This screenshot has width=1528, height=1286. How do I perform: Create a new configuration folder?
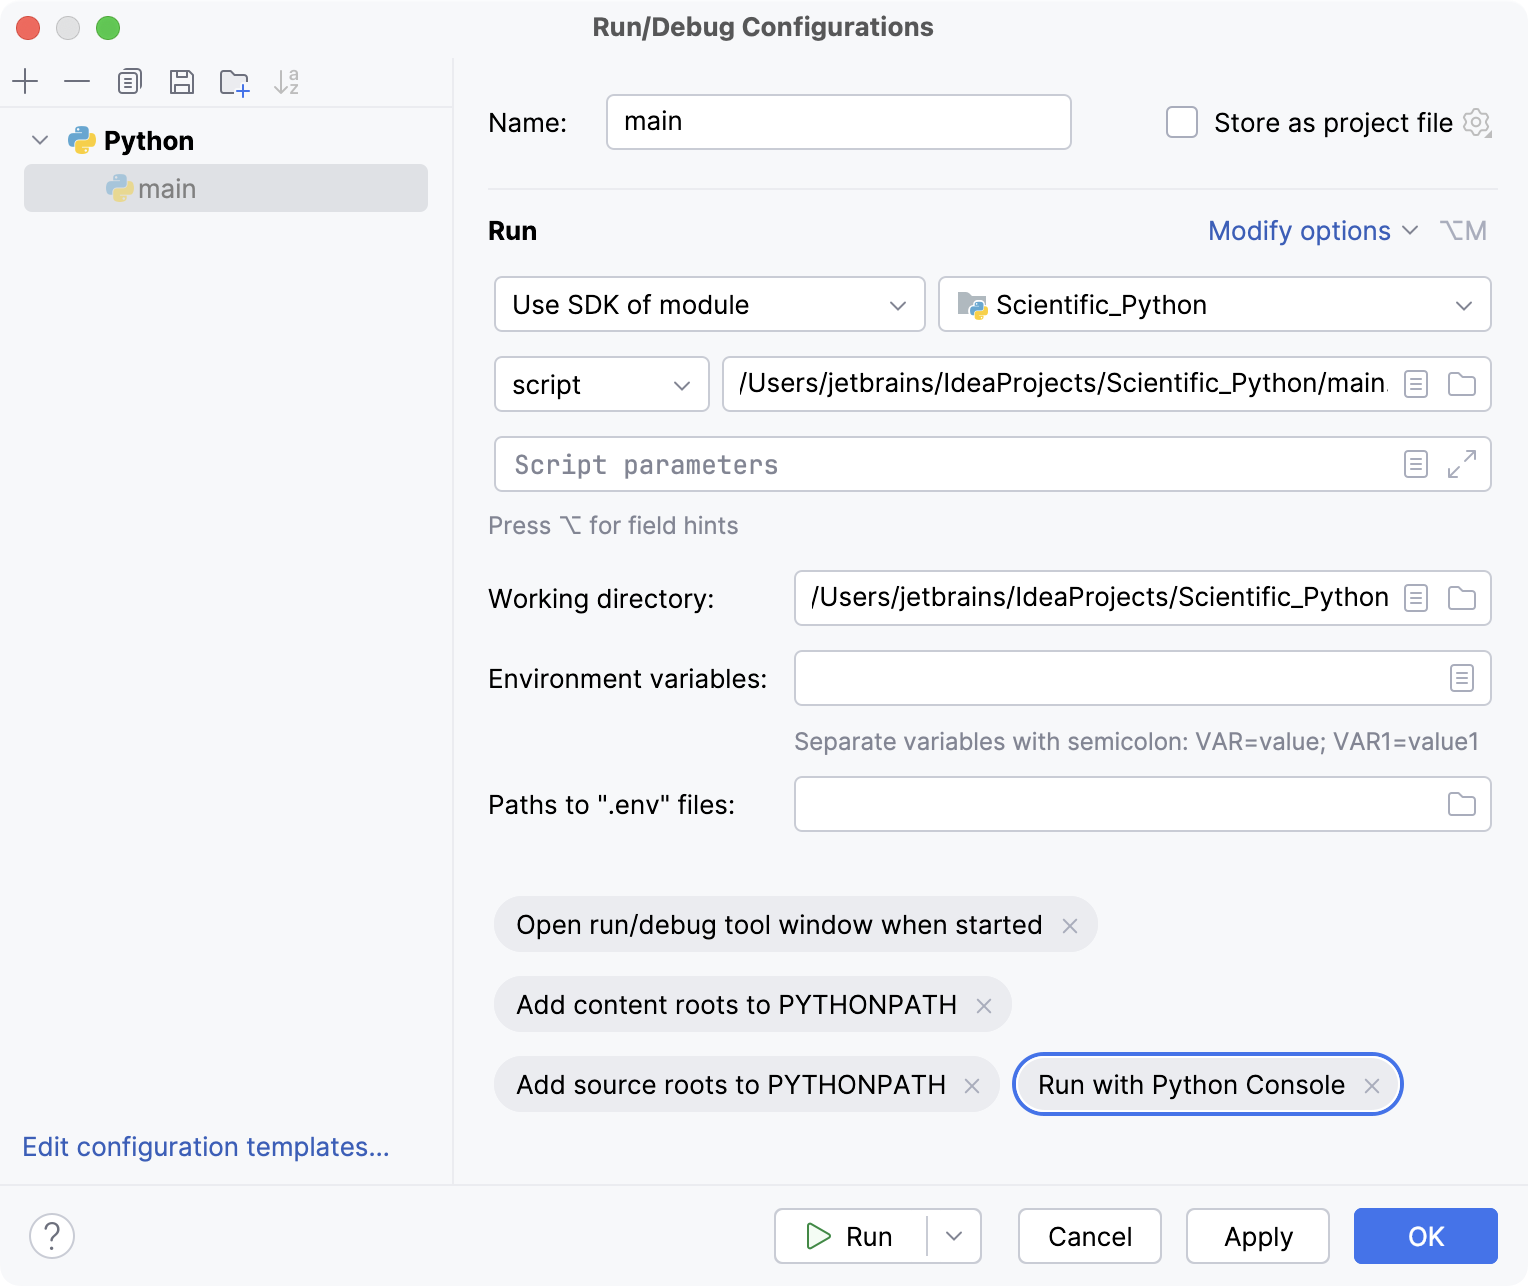point(233,82)
